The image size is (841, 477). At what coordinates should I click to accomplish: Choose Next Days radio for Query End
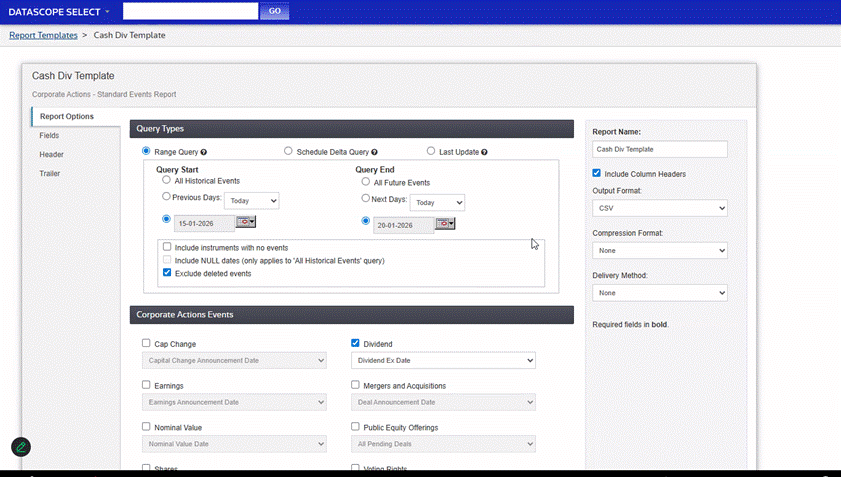365,198
